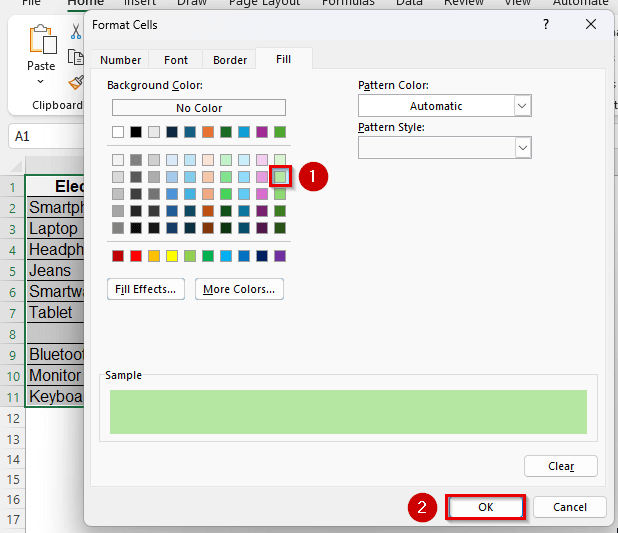Open the Pattern Style dropdown

521,147
